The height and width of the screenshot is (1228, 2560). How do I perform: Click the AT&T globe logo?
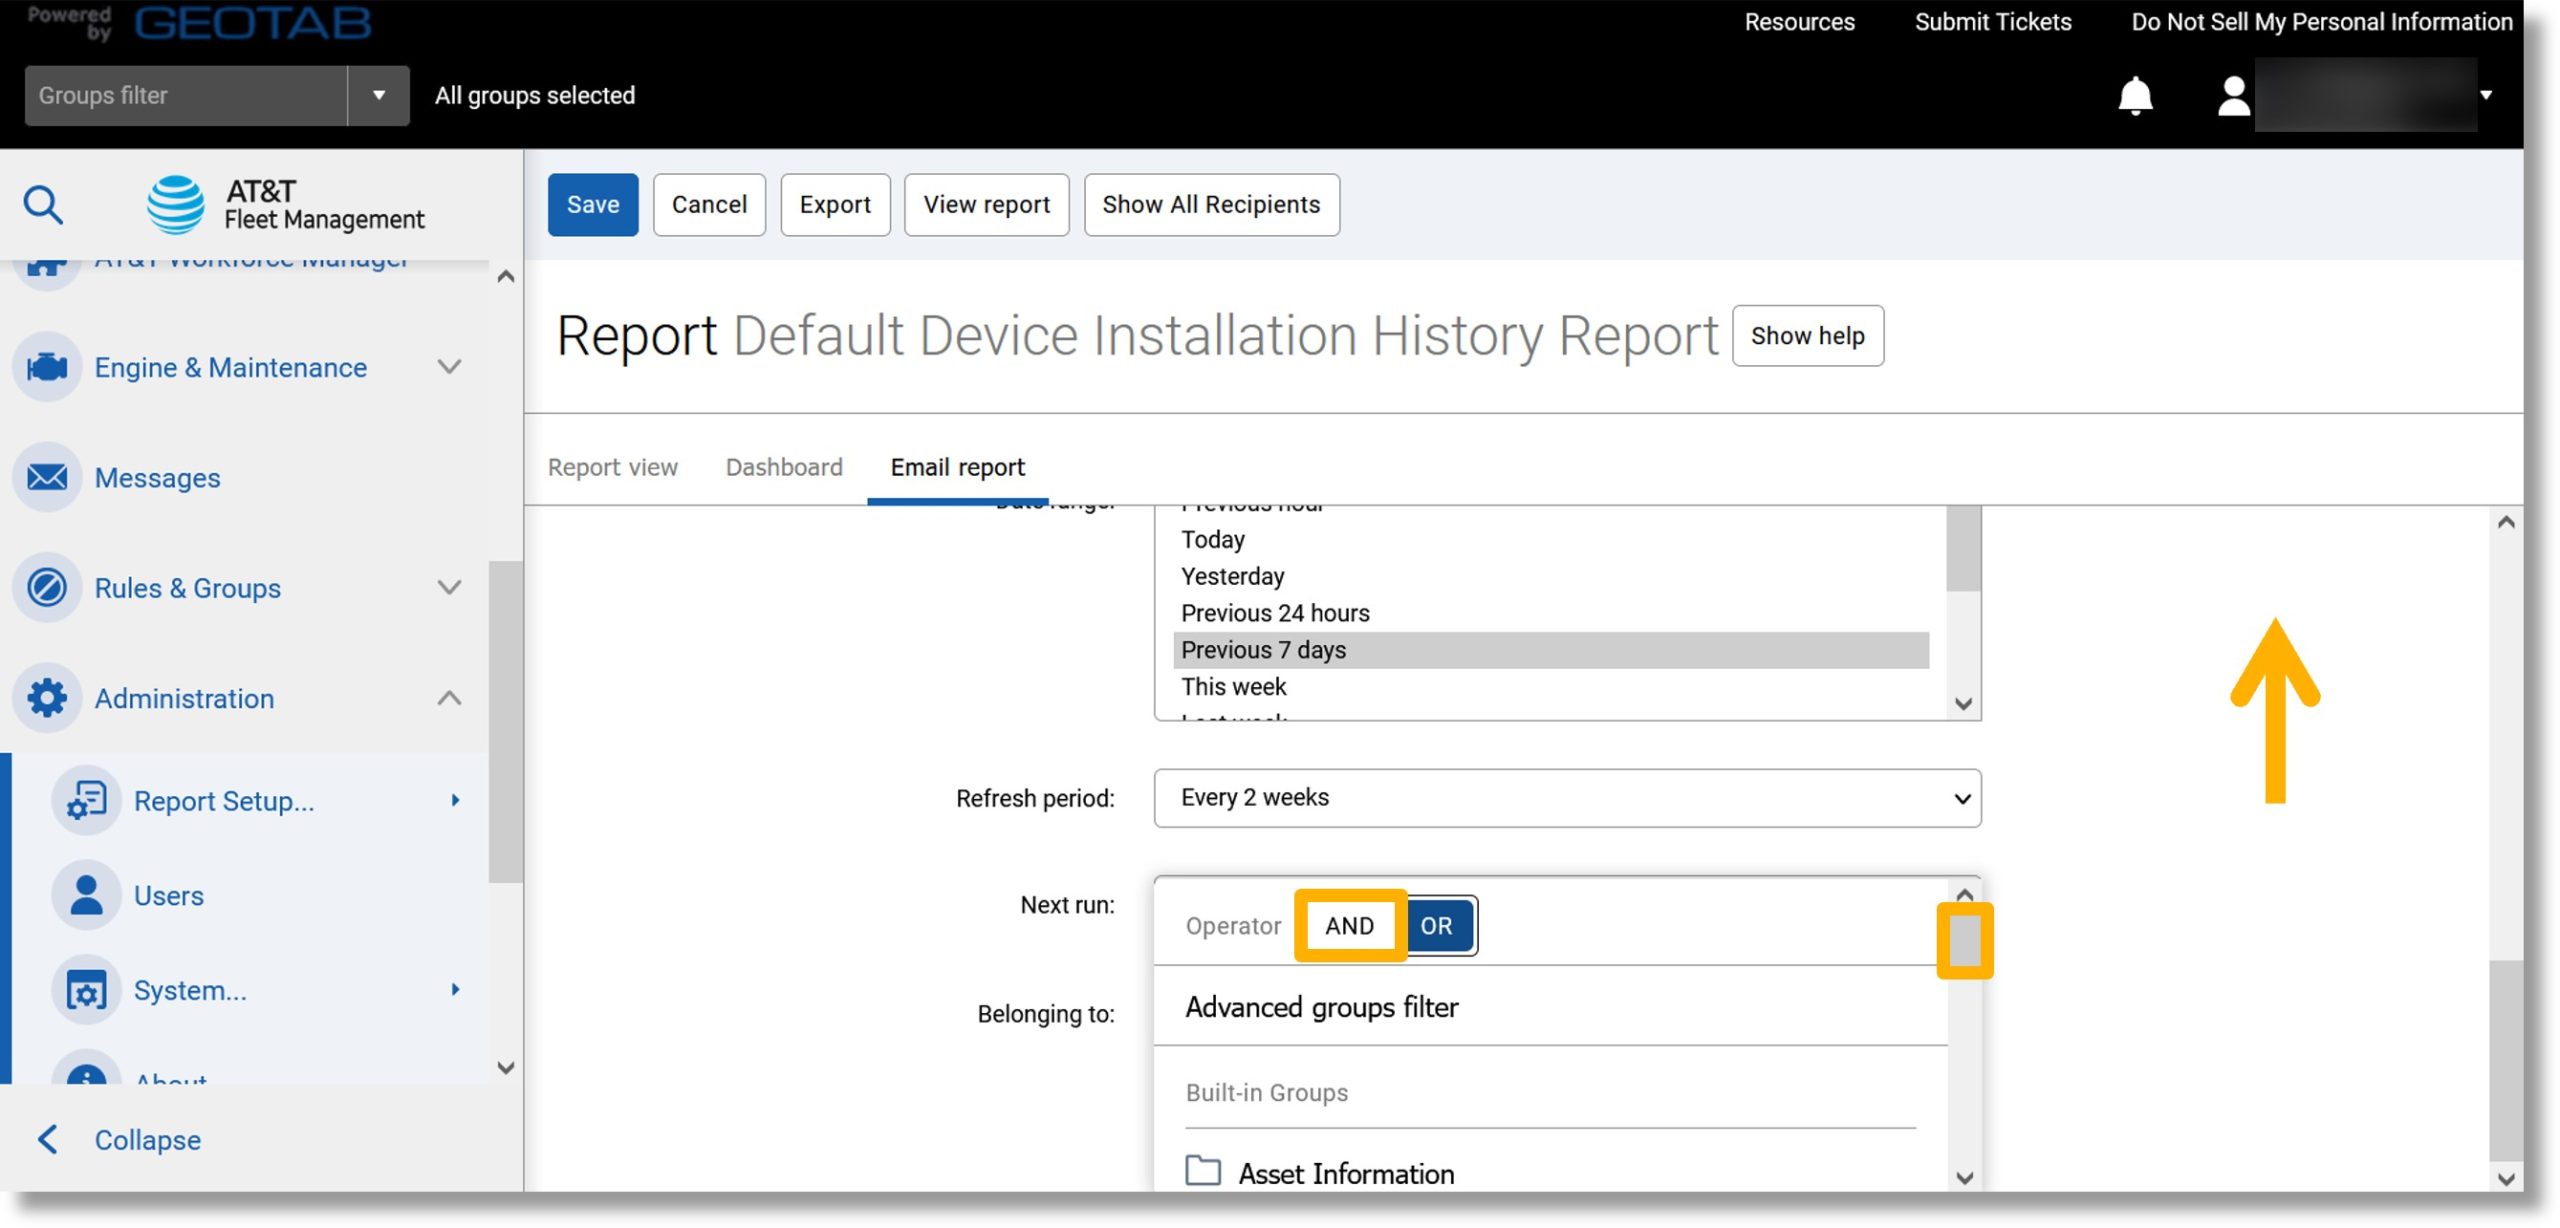pyautogui.click(x=176, y=205)
